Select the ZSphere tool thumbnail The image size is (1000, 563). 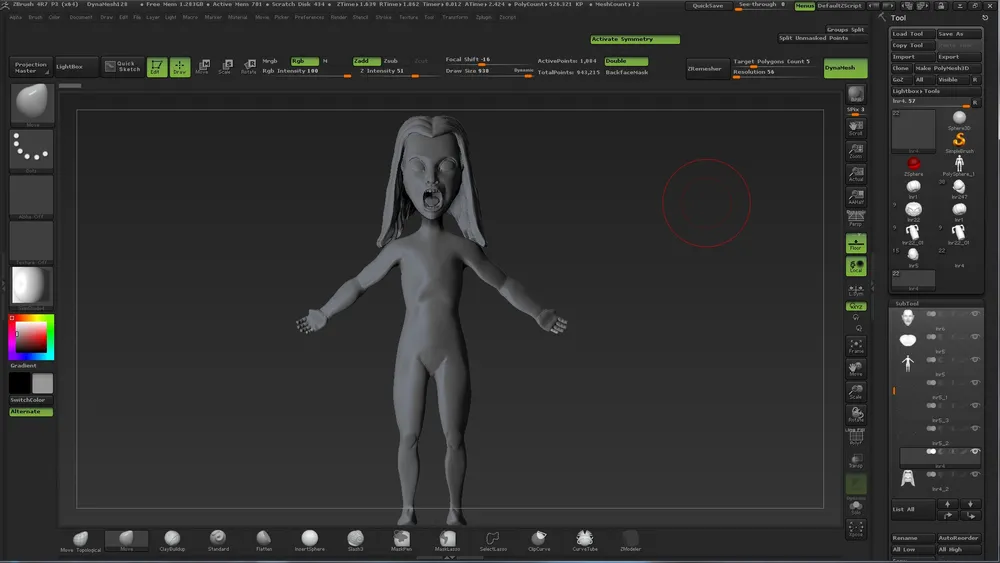[913, 165]
